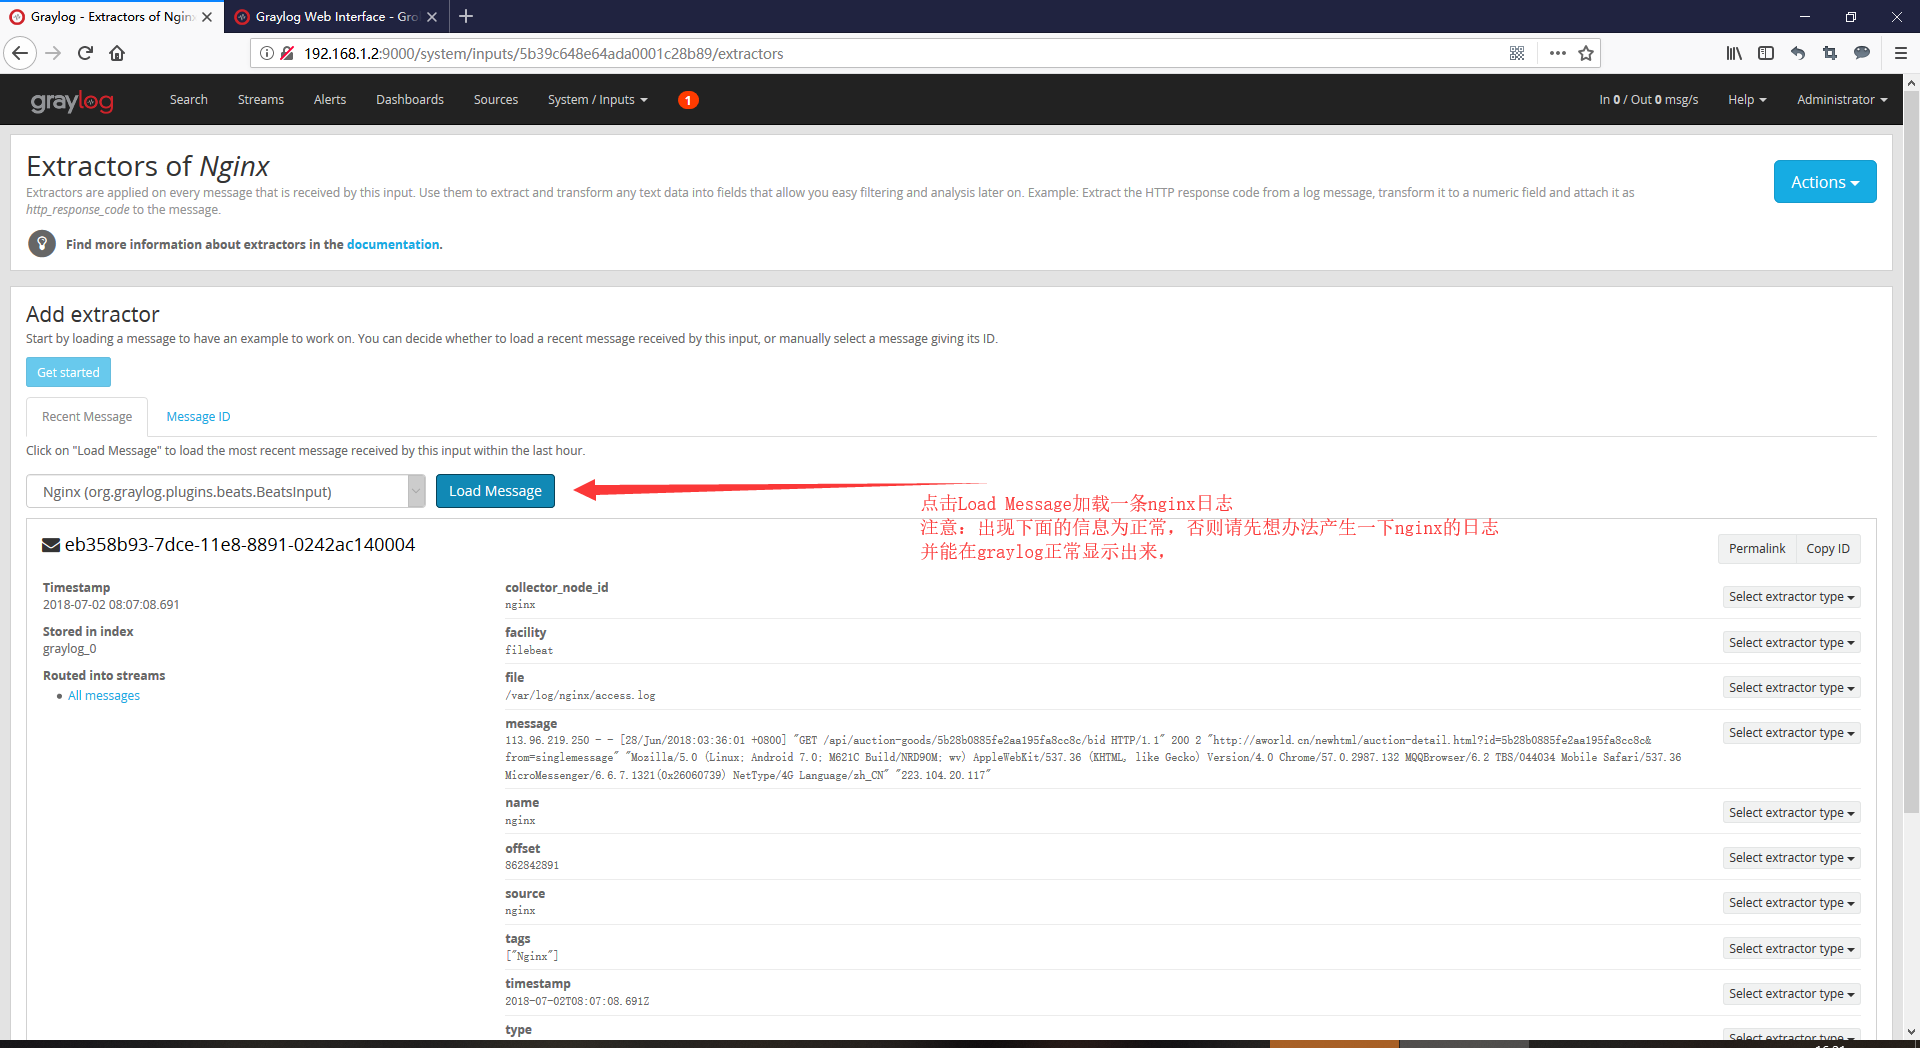Open the extractors documentation link
The height and width of the screenshot is (1048, 1920).
pos(393,244)
